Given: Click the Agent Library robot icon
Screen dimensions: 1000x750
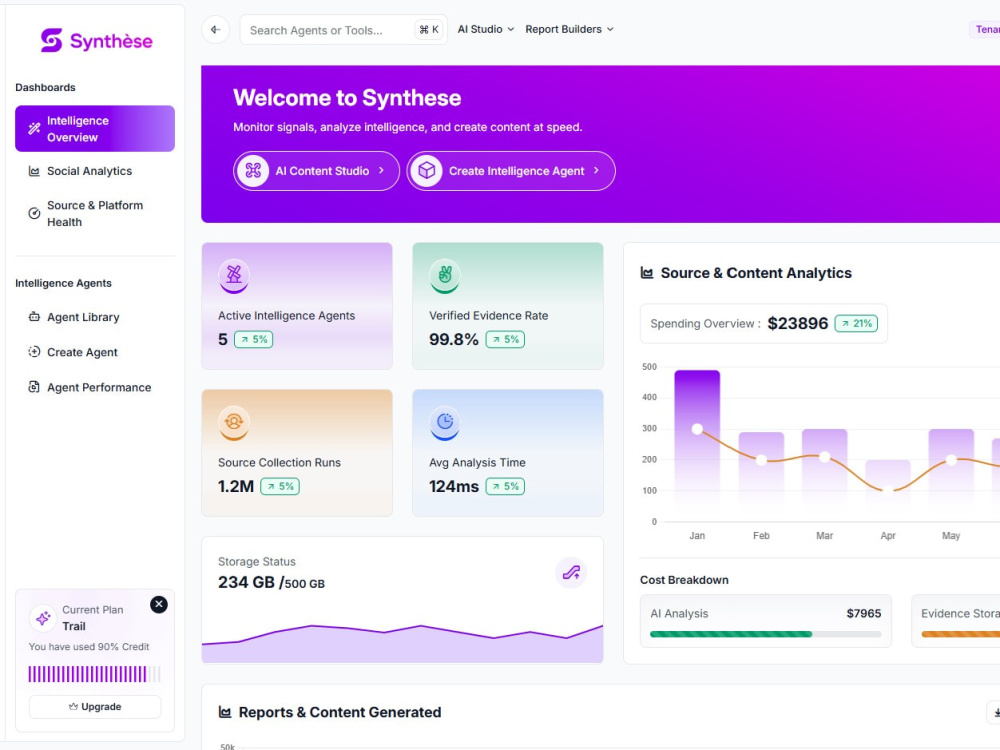Looking at the screenshot, I should coord(34,316).
